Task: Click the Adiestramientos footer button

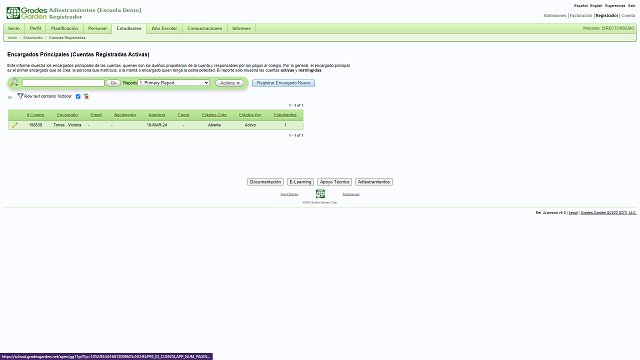Action: 374,182
